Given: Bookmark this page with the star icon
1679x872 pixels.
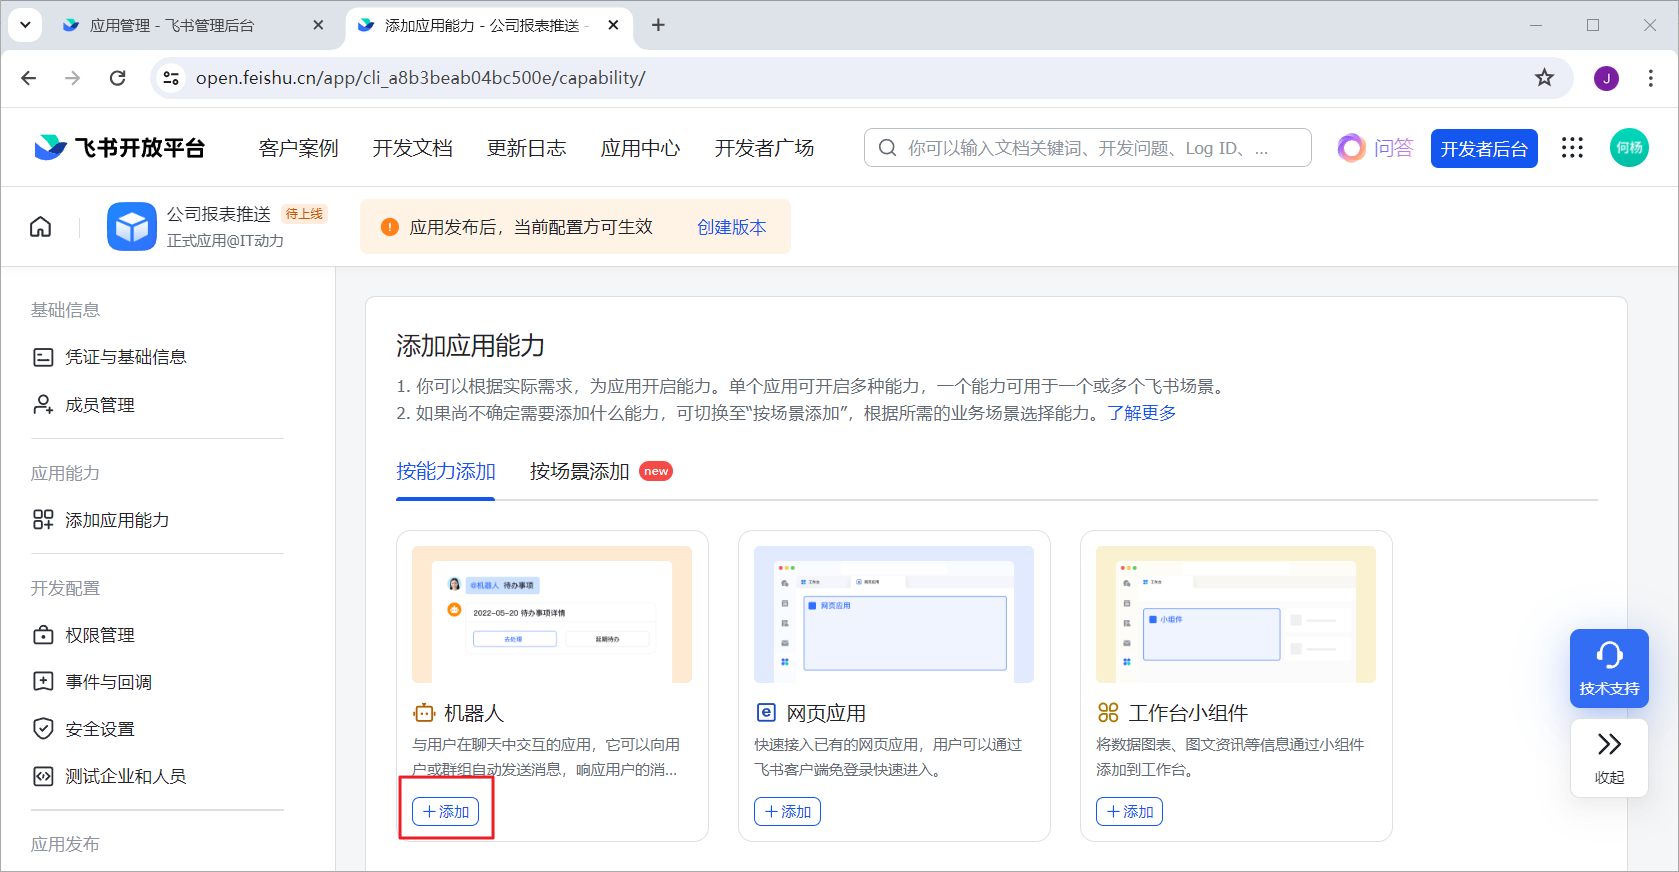Looking at the screenshot, I should click(1544, 78).
